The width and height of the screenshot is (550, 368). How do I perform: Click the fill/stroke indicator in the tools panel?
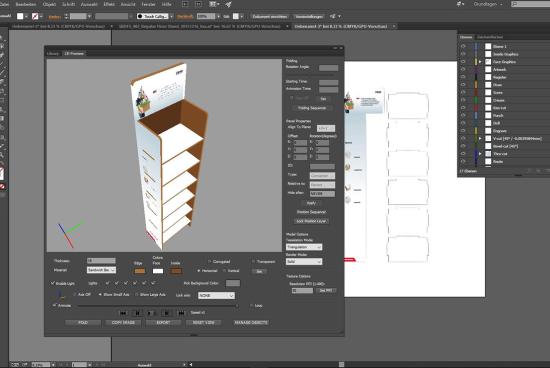pos(2,174)
